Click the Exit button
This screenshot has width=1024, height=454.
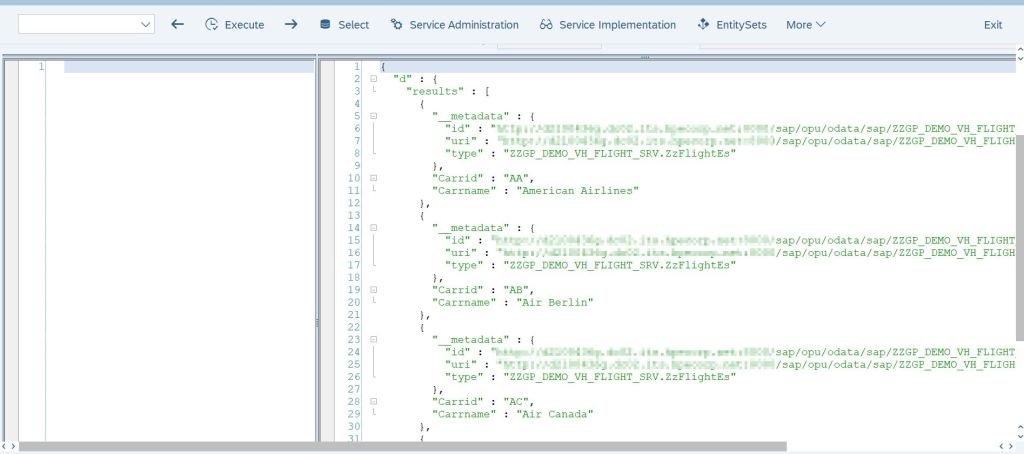coord(993,25)
